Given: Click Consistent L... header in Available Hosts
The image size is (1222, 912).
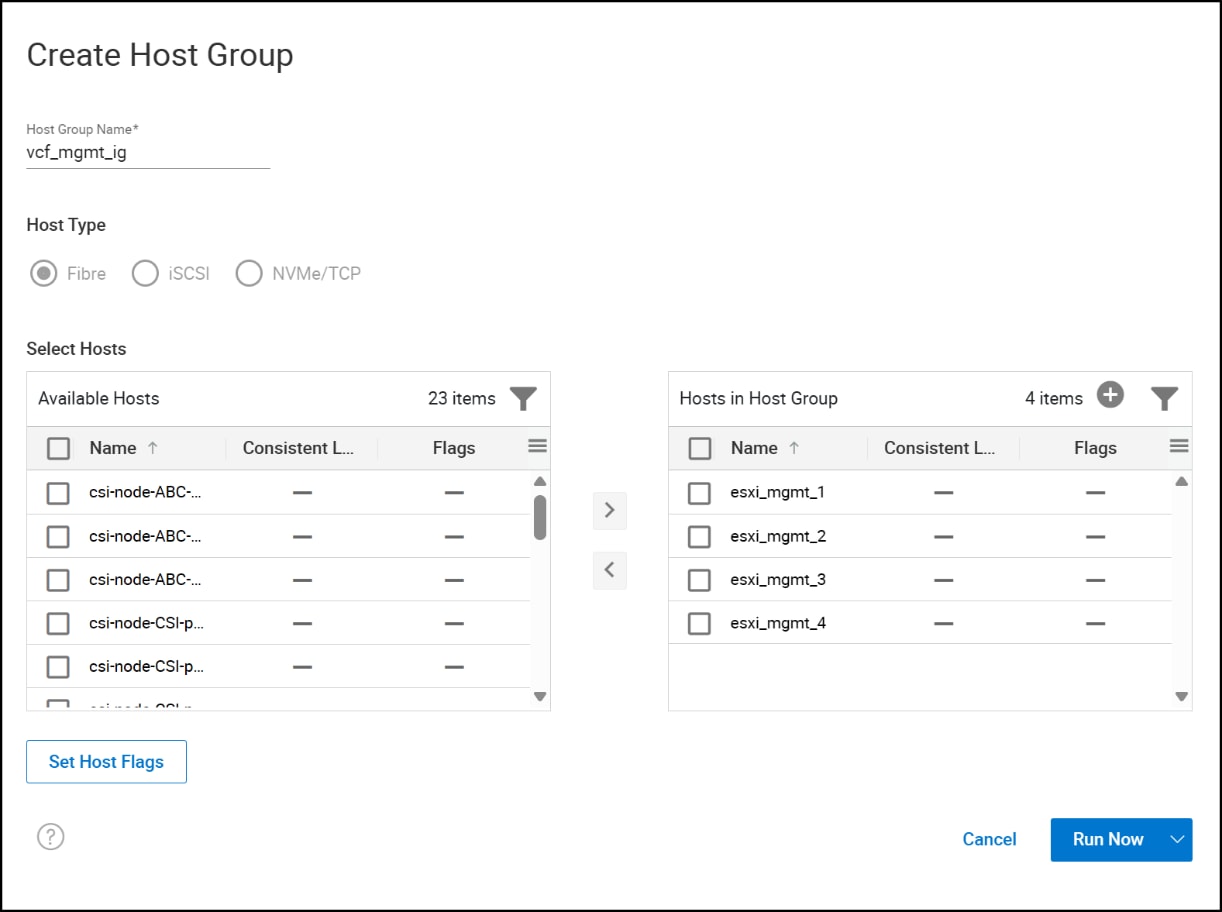Looking at the screenshot, I should point(299,448).
